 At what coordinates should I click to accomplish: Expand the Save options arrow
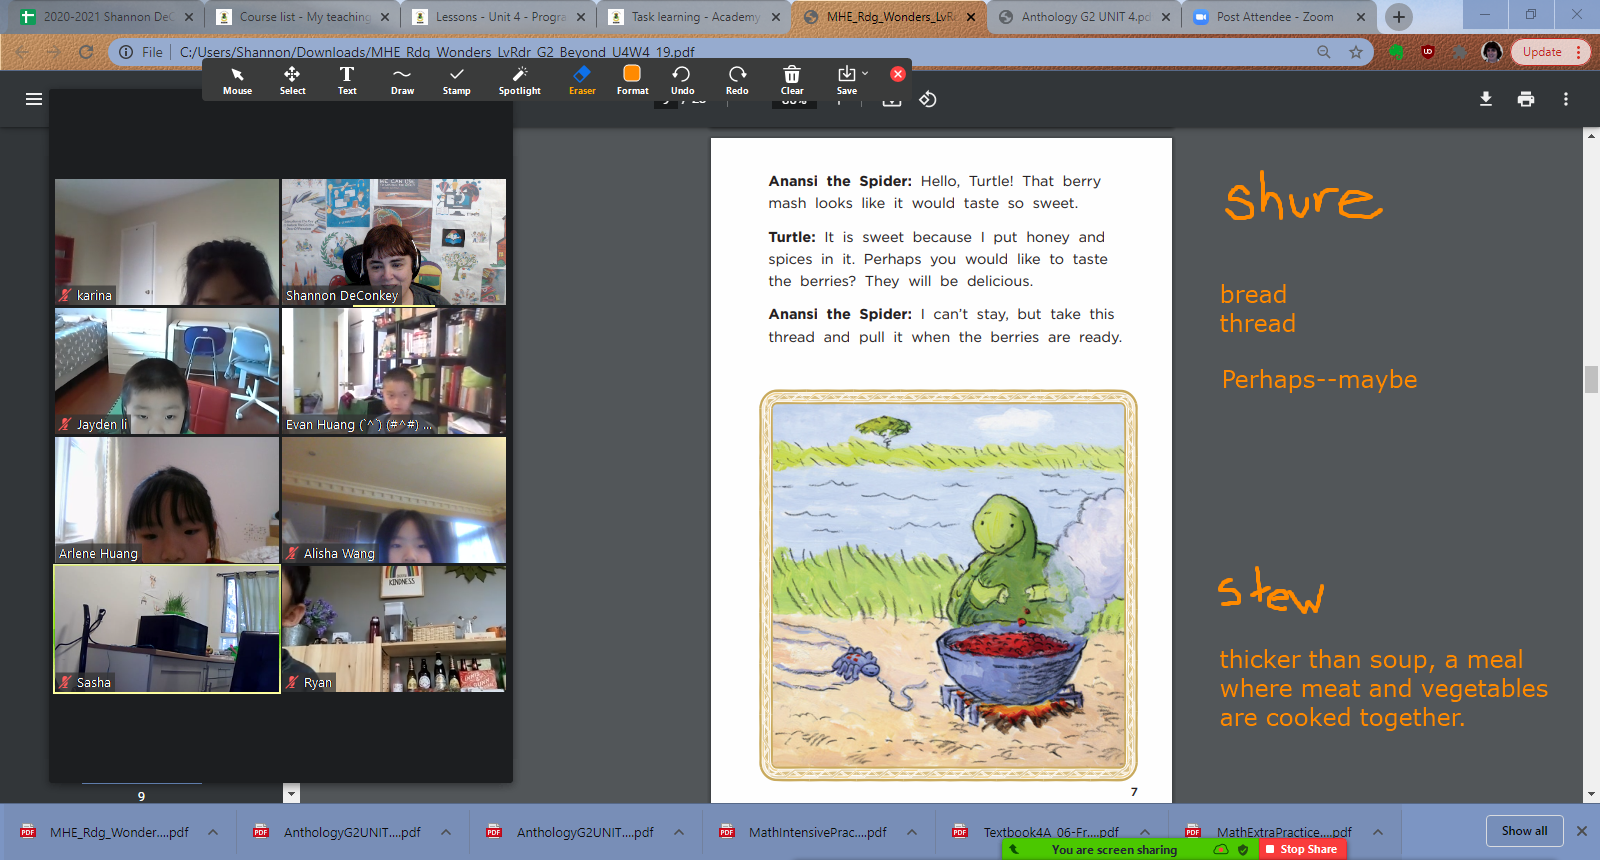click(x=865, y=73)
